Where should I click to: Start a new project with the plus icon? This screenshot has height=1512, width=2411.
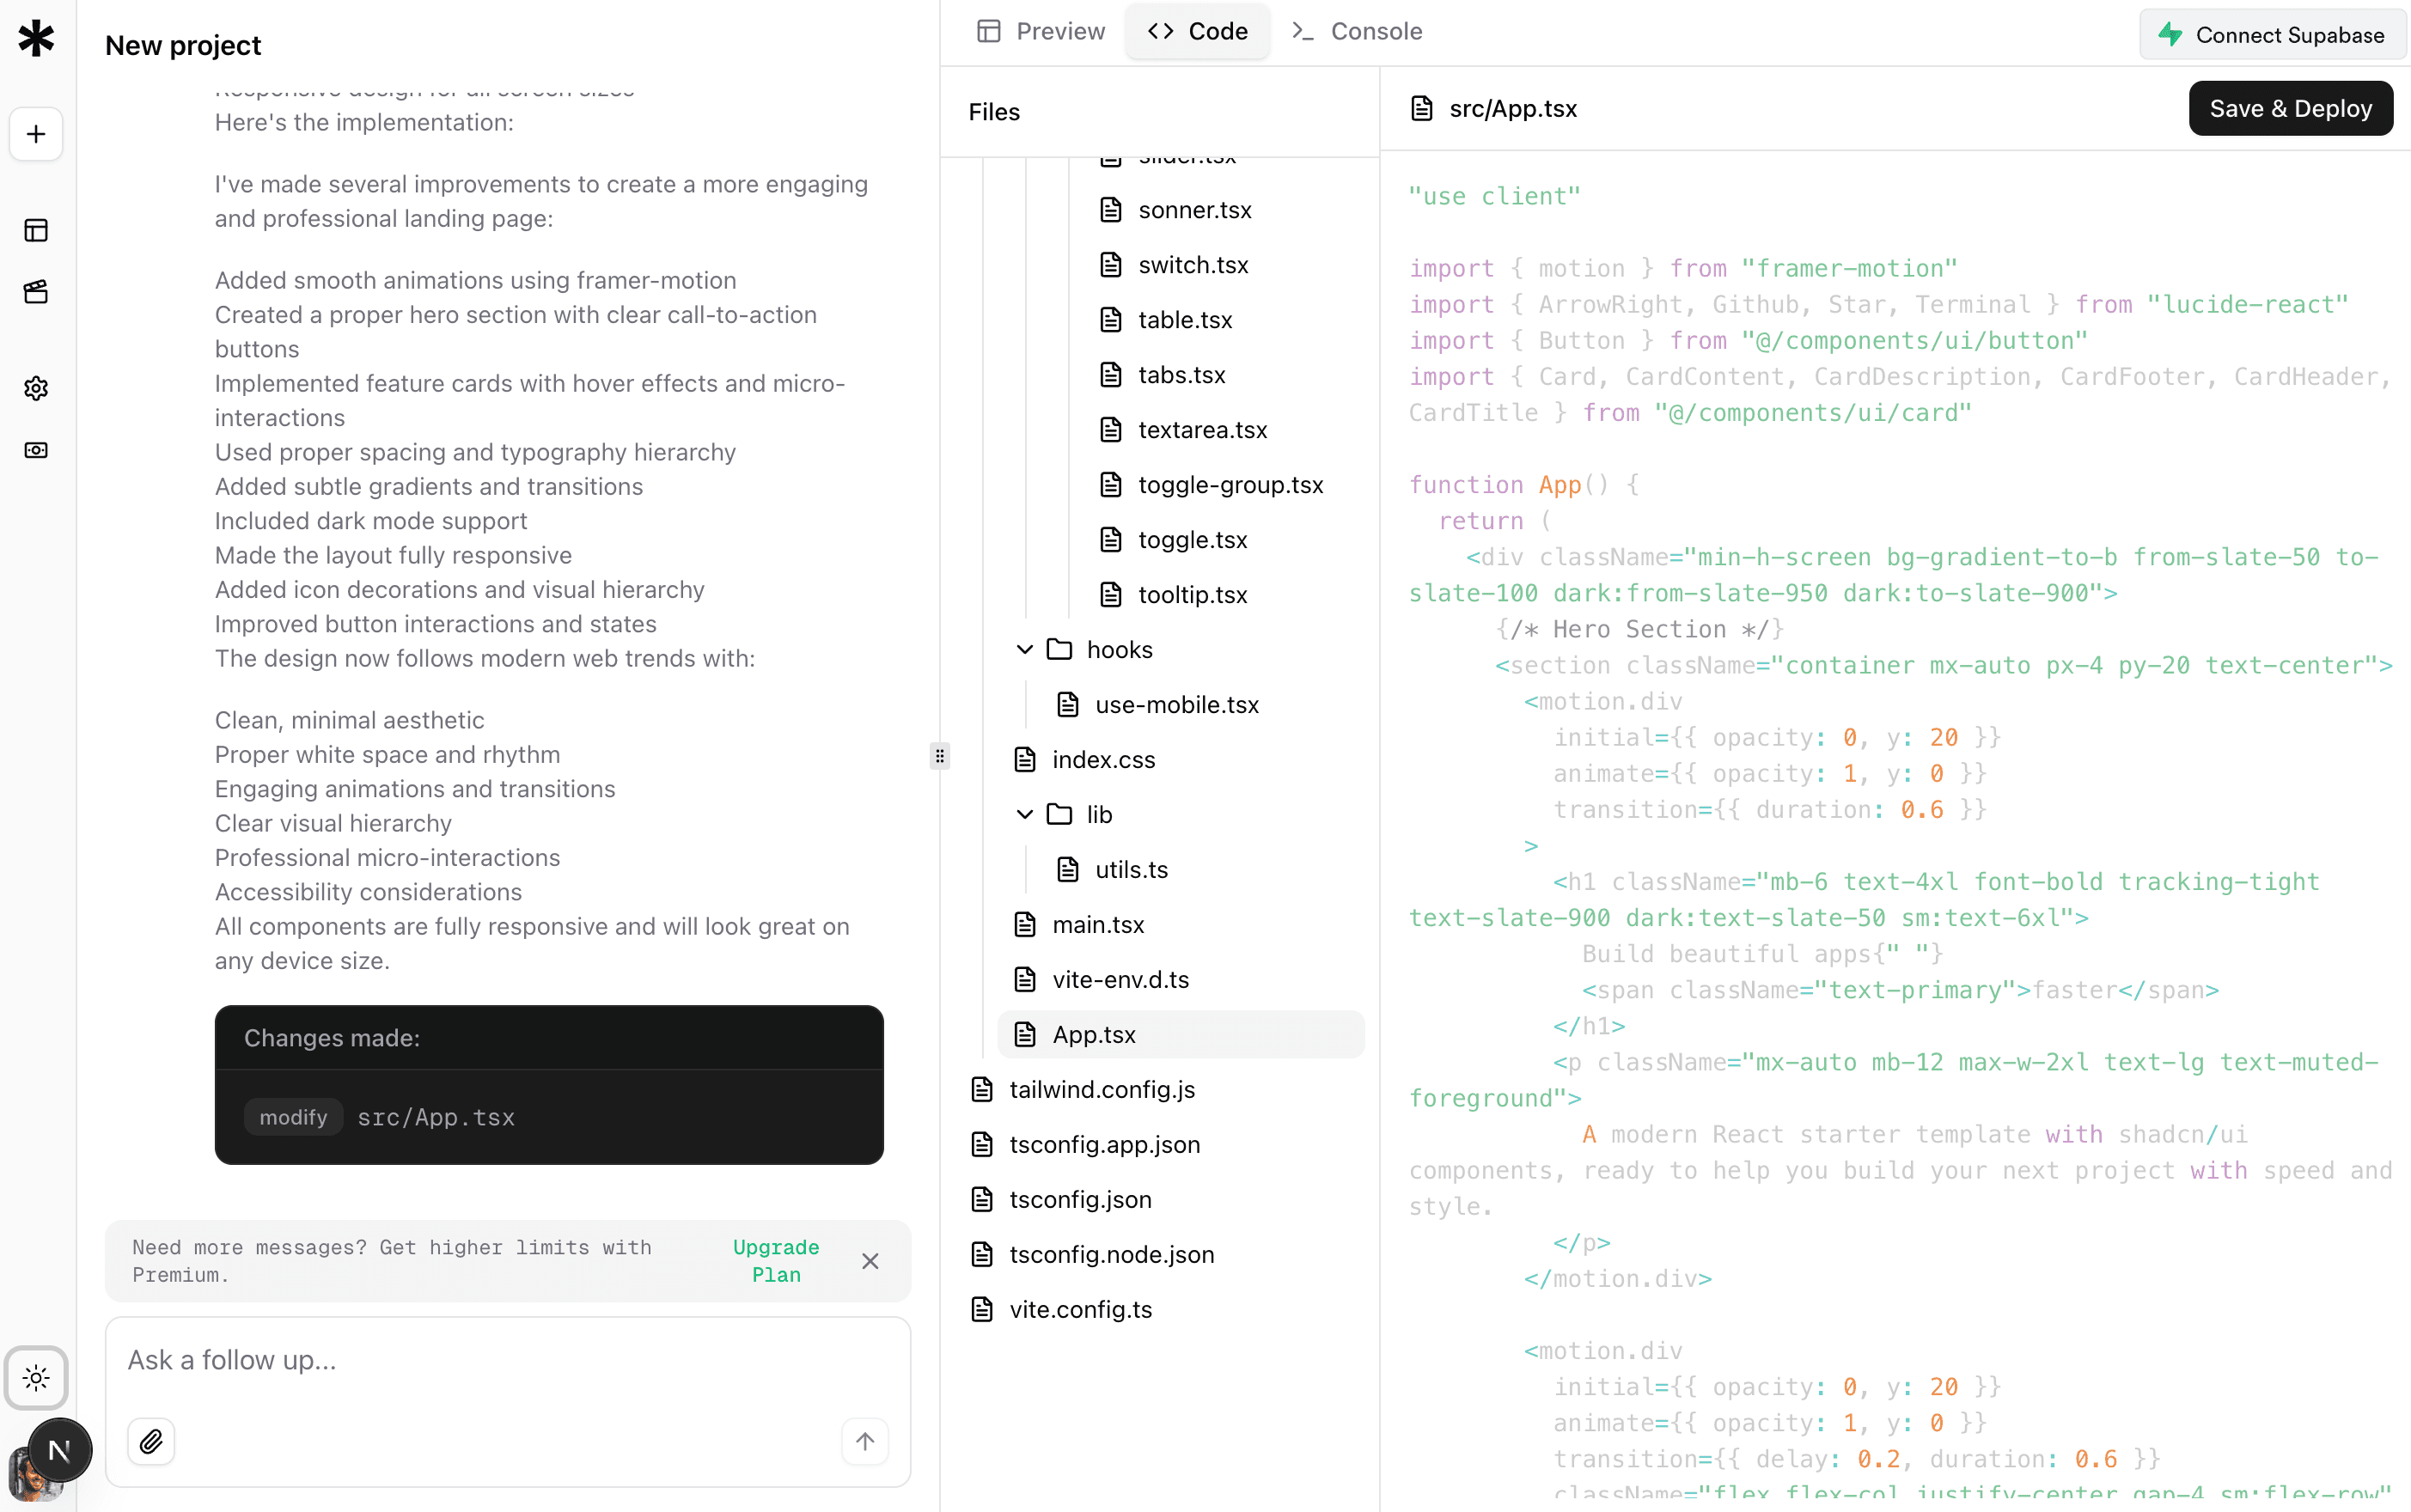(x=36, y=134)
